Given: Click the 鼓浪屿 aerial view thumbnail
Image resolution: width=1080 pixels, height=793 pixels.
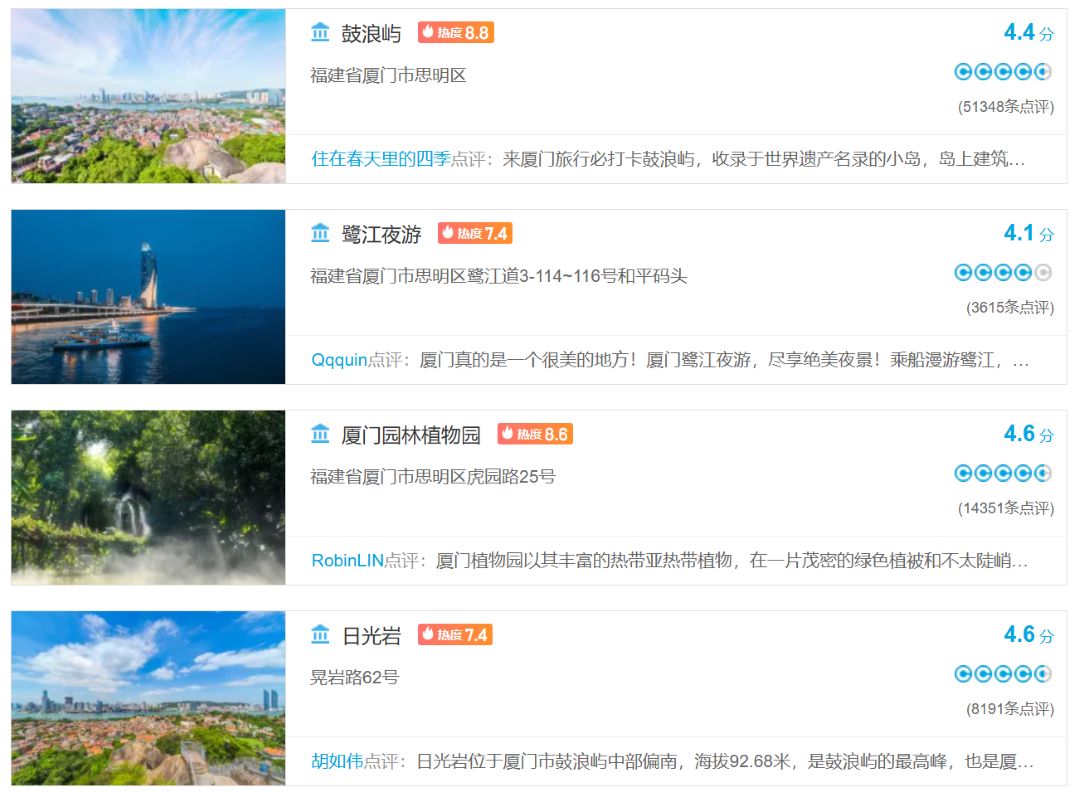Looking at the screenshot, I should click(148, 96).
